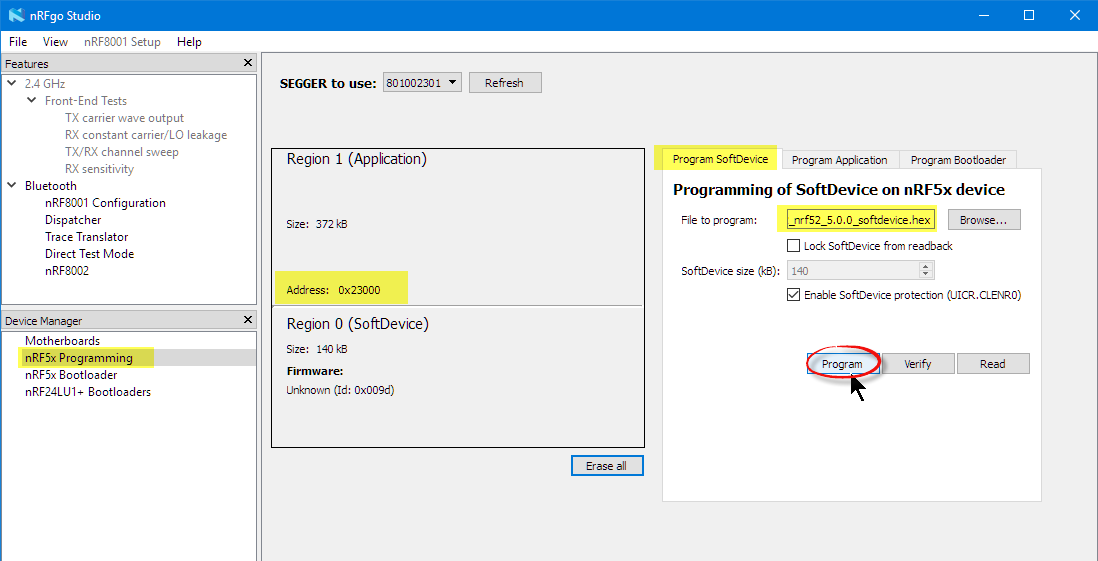Click the nRFgo Studio app icon
The width and height of the screenshot is (1098, 561).
coord(16,15)
